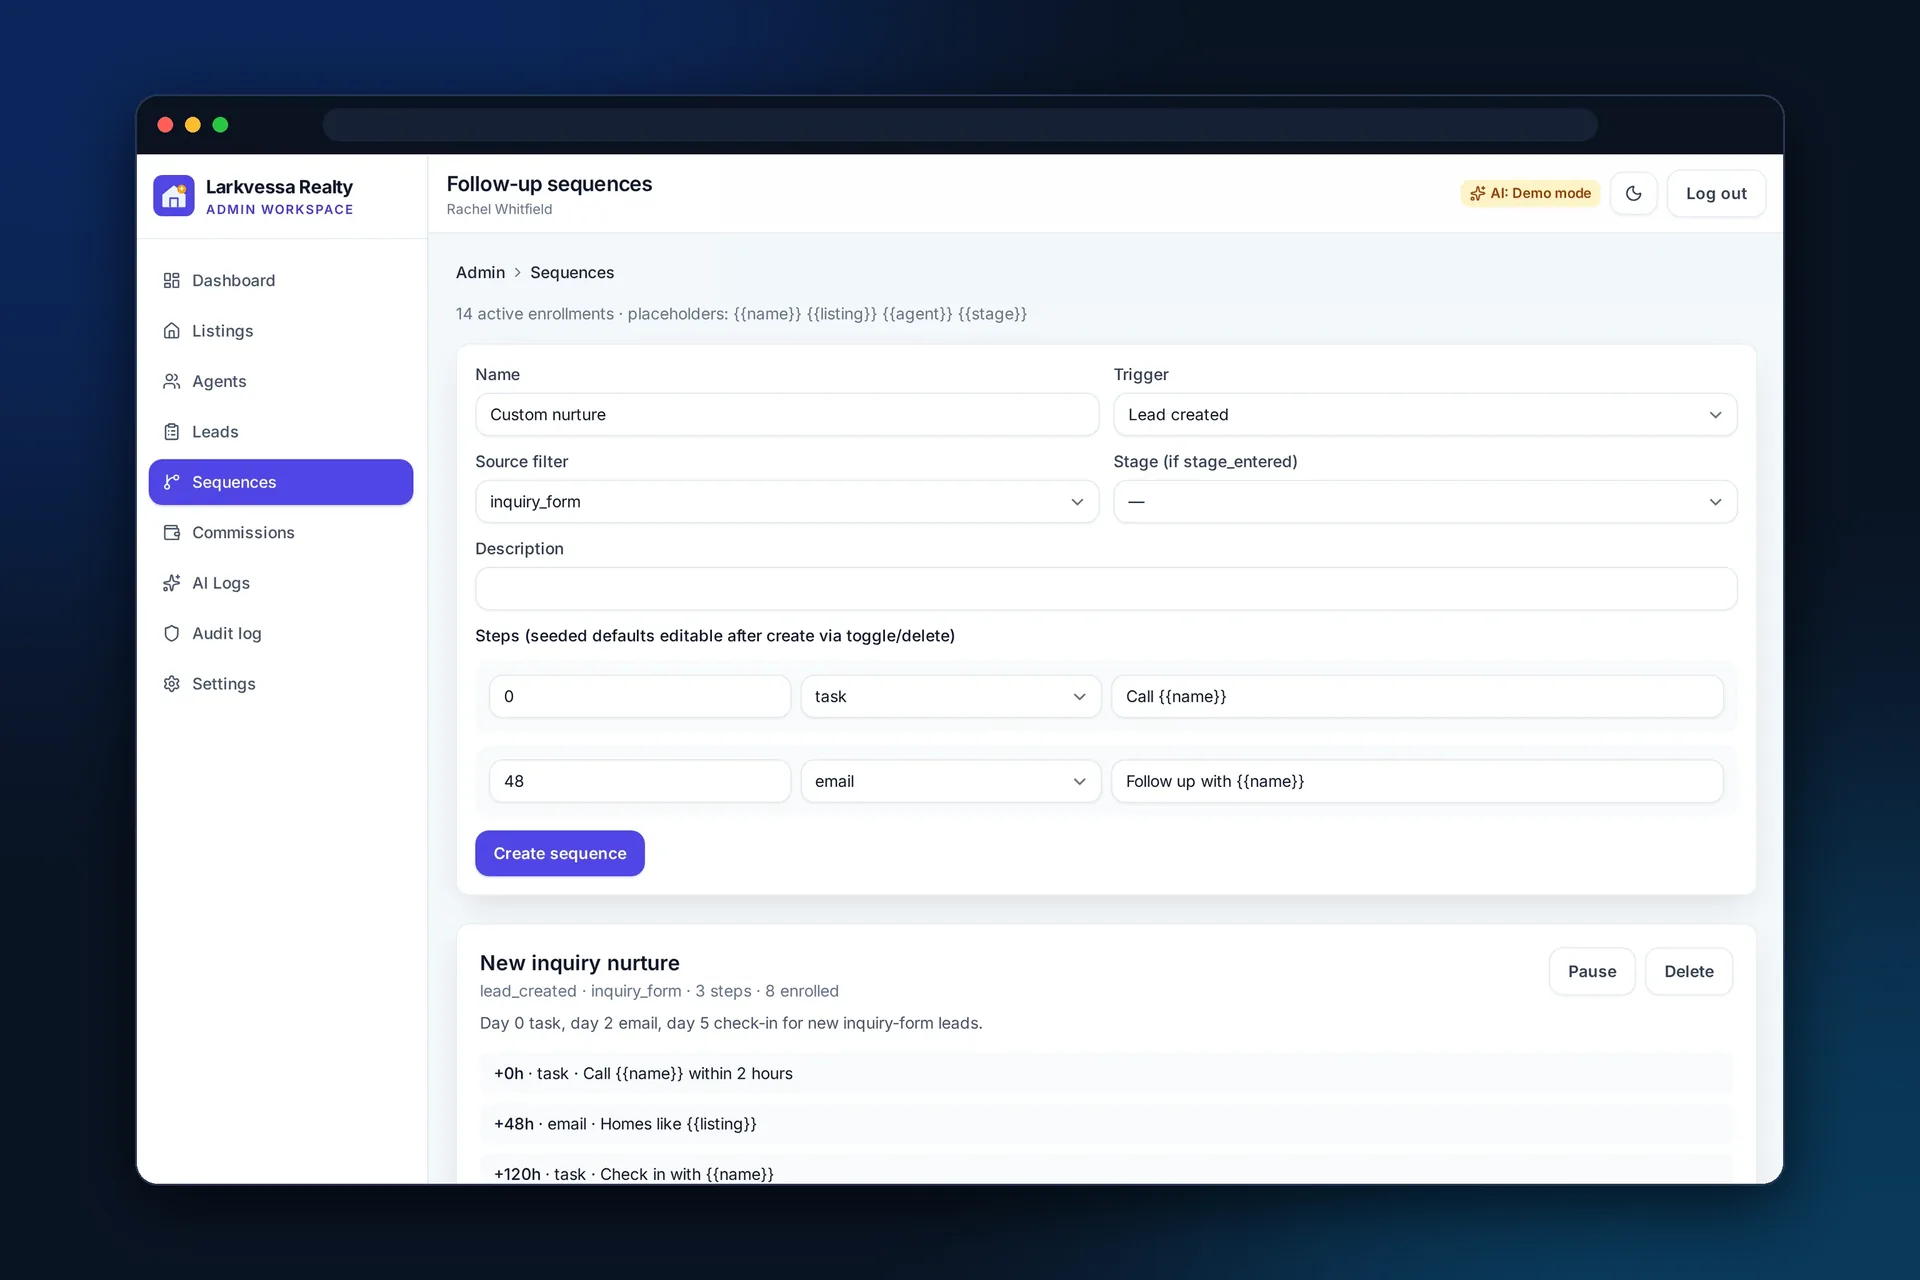Click the Settings gear icon

(x=172, y=684)
